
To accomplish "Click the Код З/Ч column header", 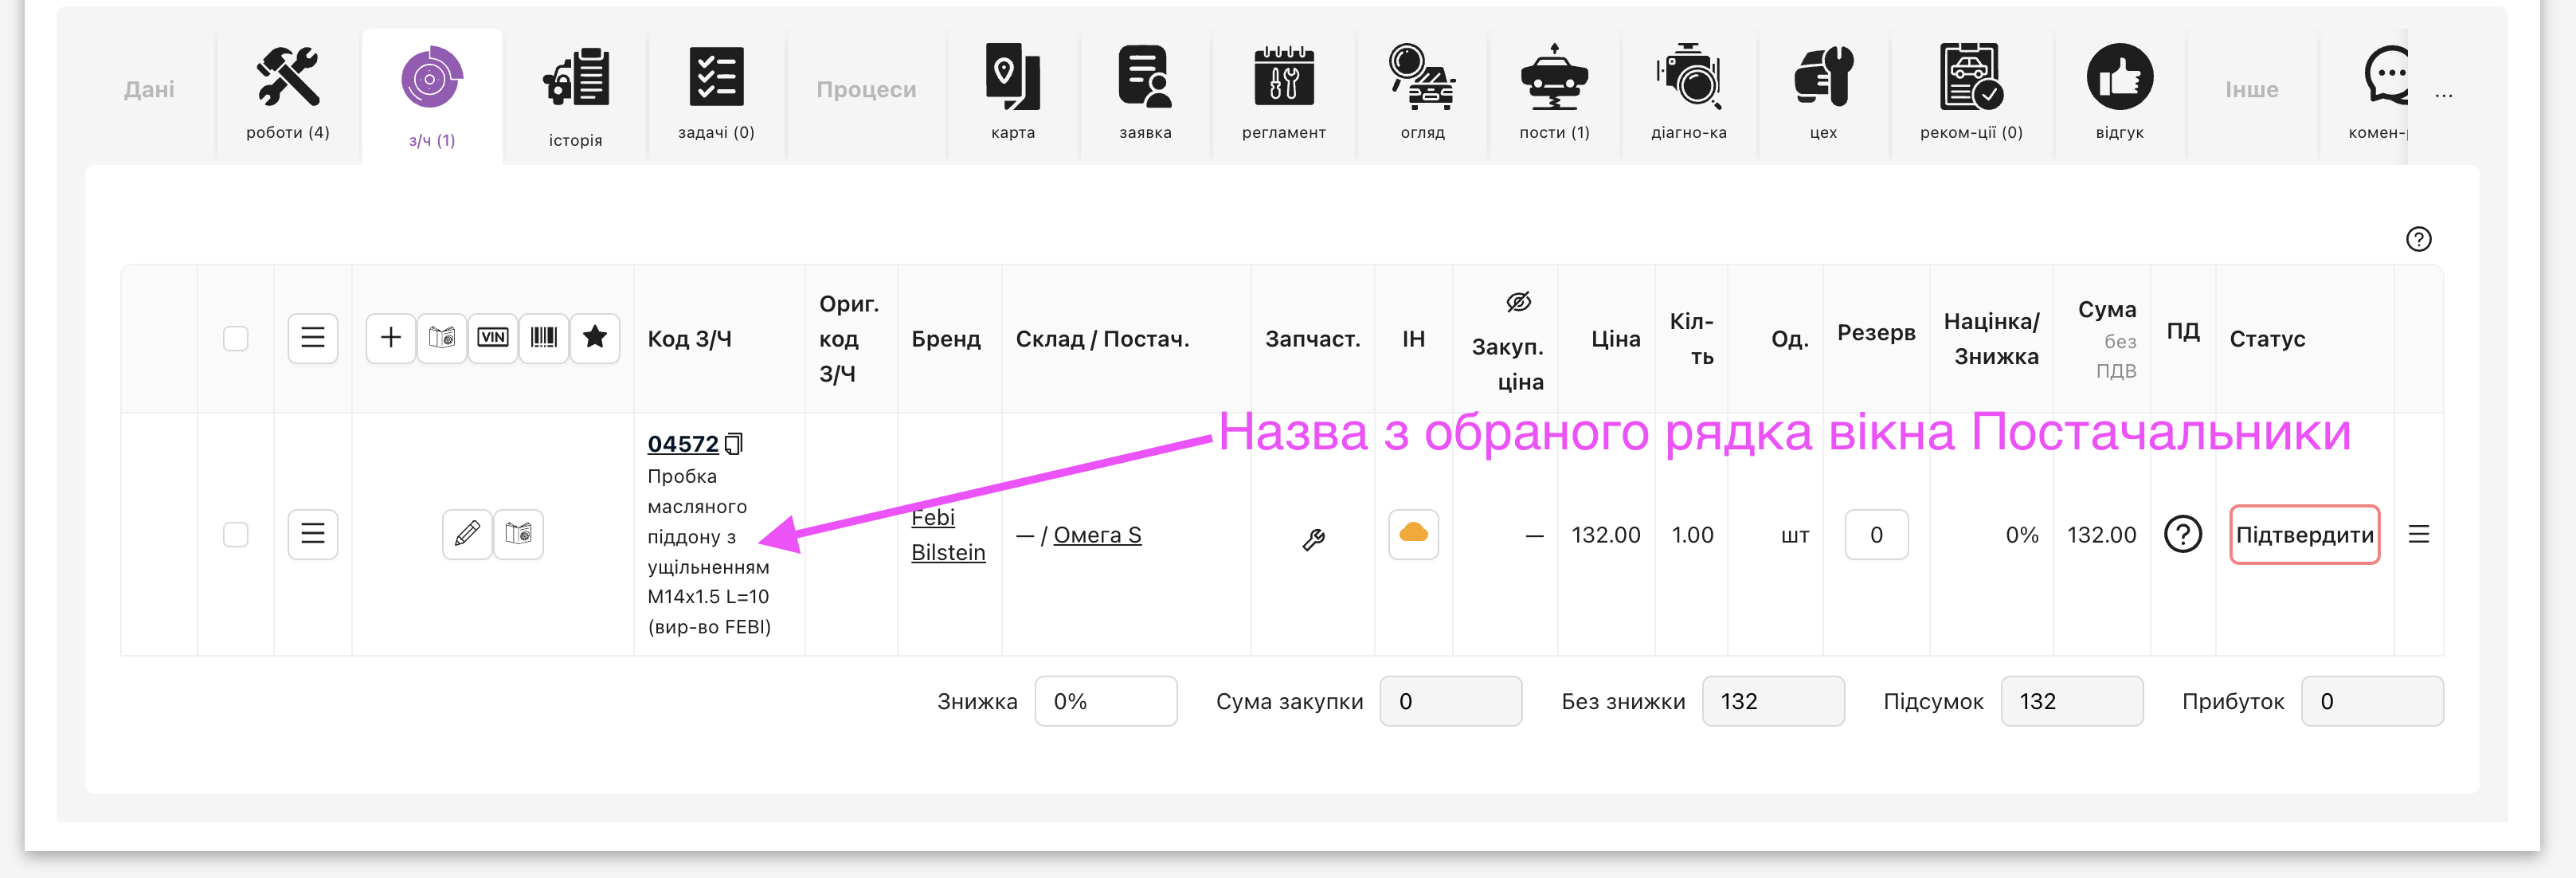I will point(689,339).
